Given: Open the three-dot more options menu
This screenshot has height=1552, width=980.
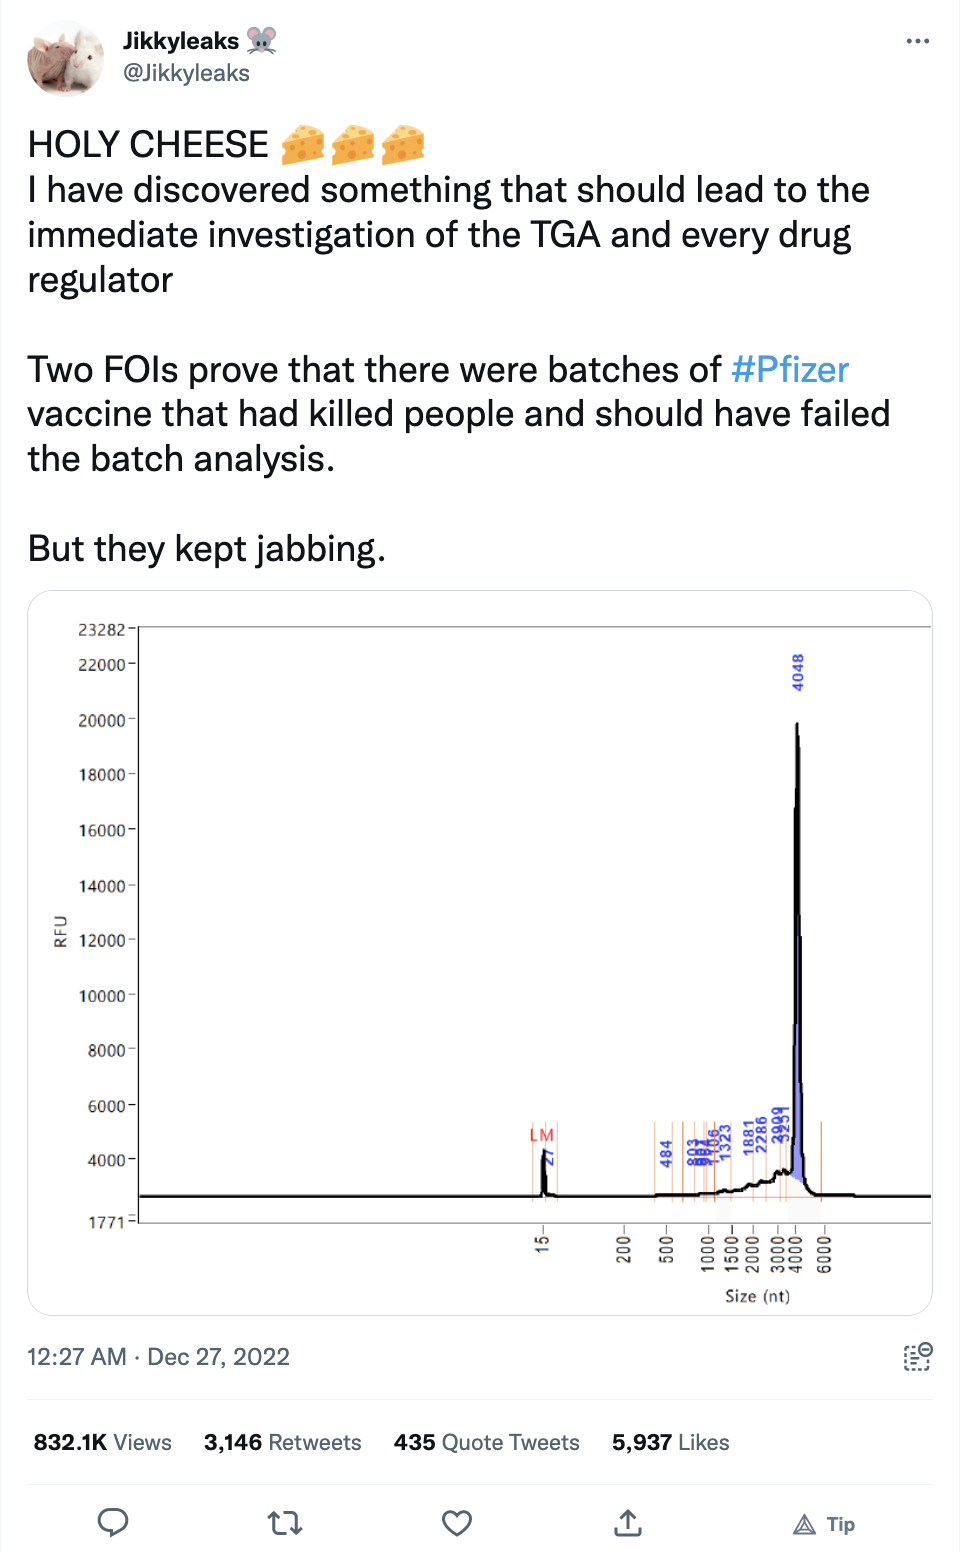Looking at the screenshot, I should pyautogui.click(x=917, y=41).
